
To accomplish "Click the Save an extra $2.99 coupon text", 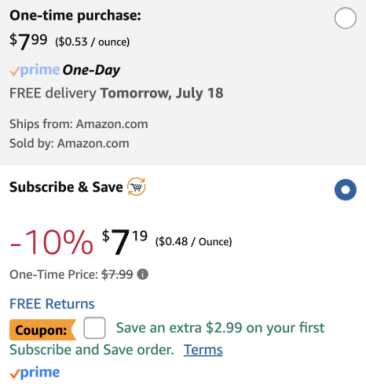I will click(x=167, y=339).
